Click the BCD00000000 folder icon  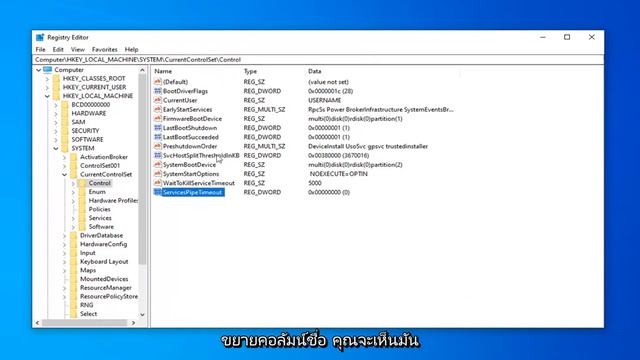pyautogui.click(x=65, y=104)
